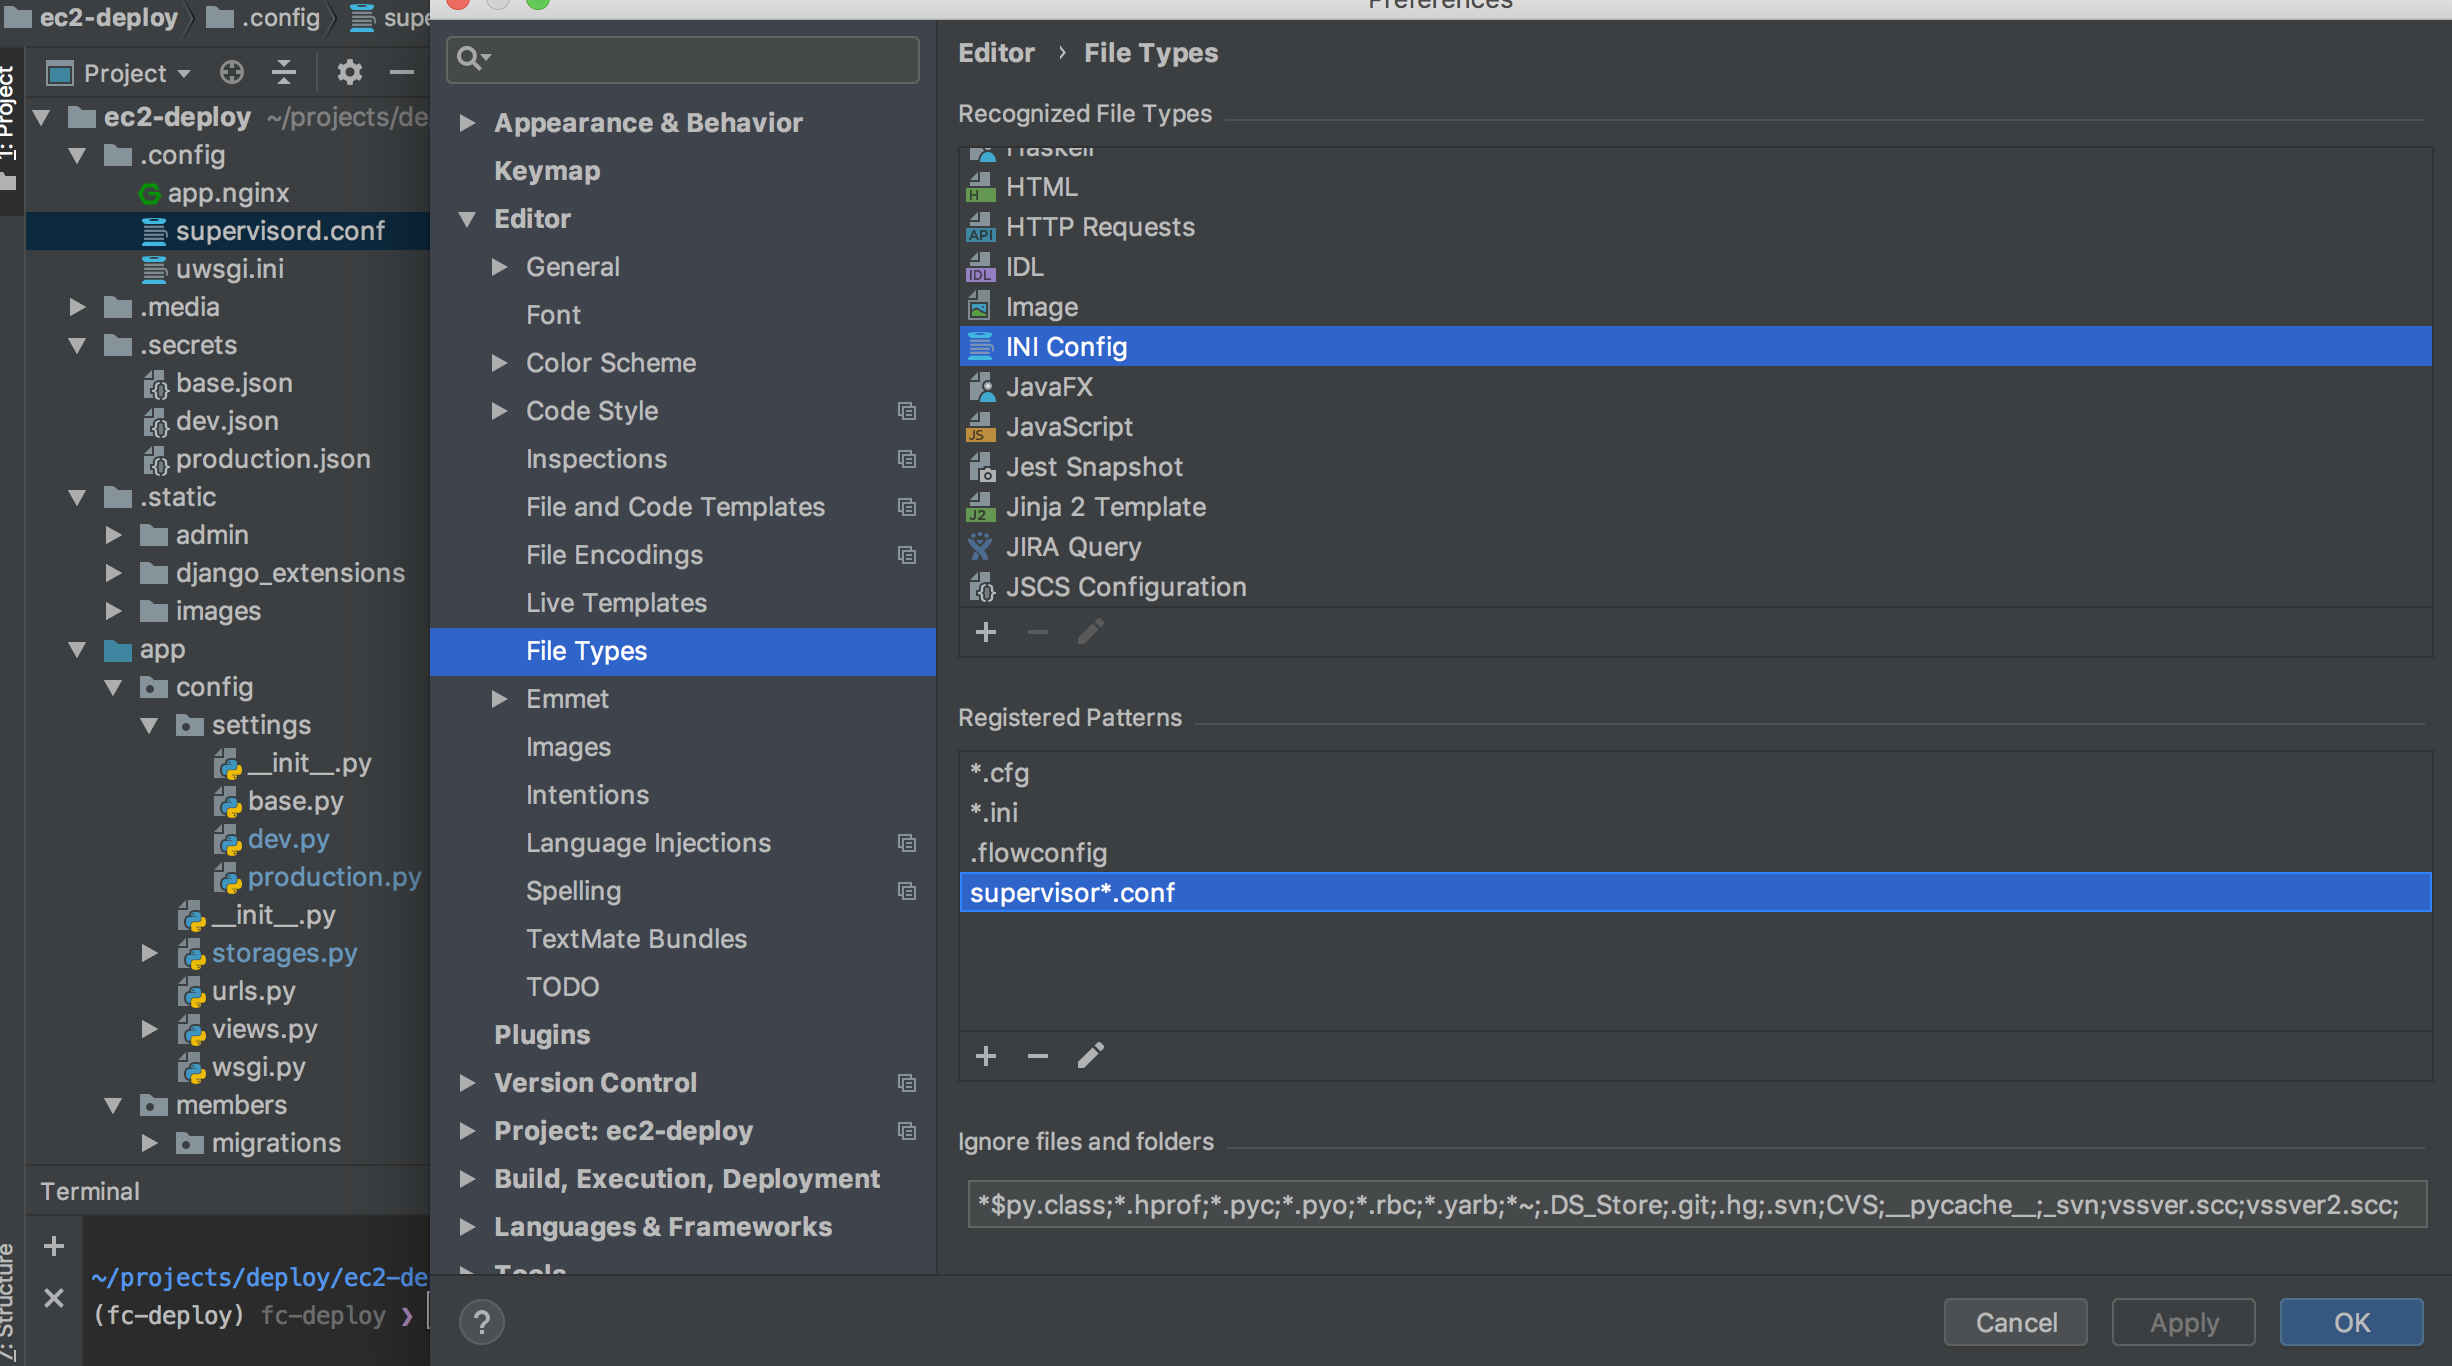Select the HTML file type
2452x1366 pixels.
tap(1695, 187)
